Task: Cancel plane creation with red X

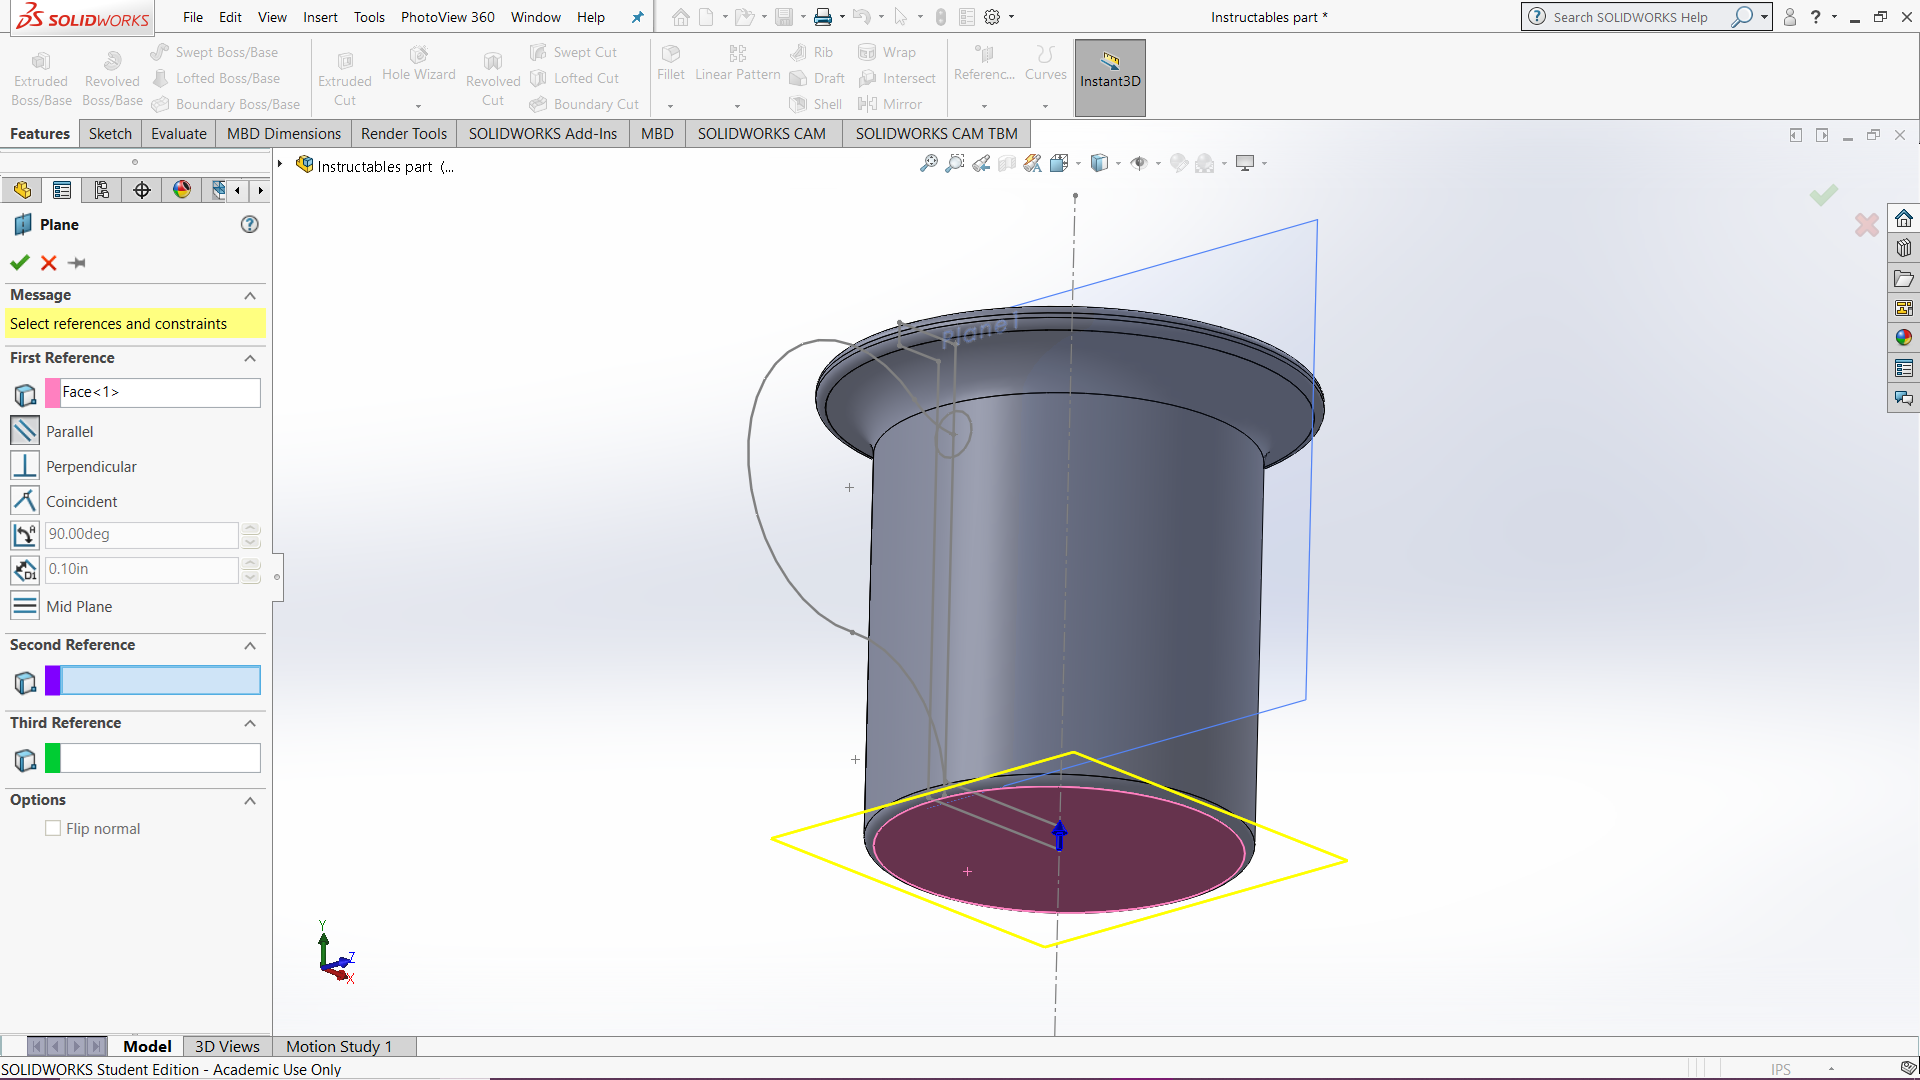Action: (x=47, y=263)
